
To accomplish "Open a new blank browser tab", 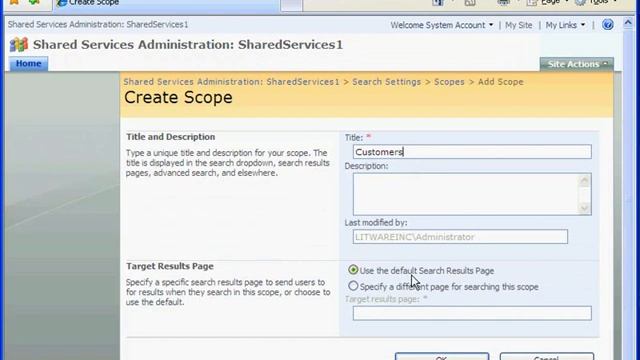I will (x=291, y=5).
